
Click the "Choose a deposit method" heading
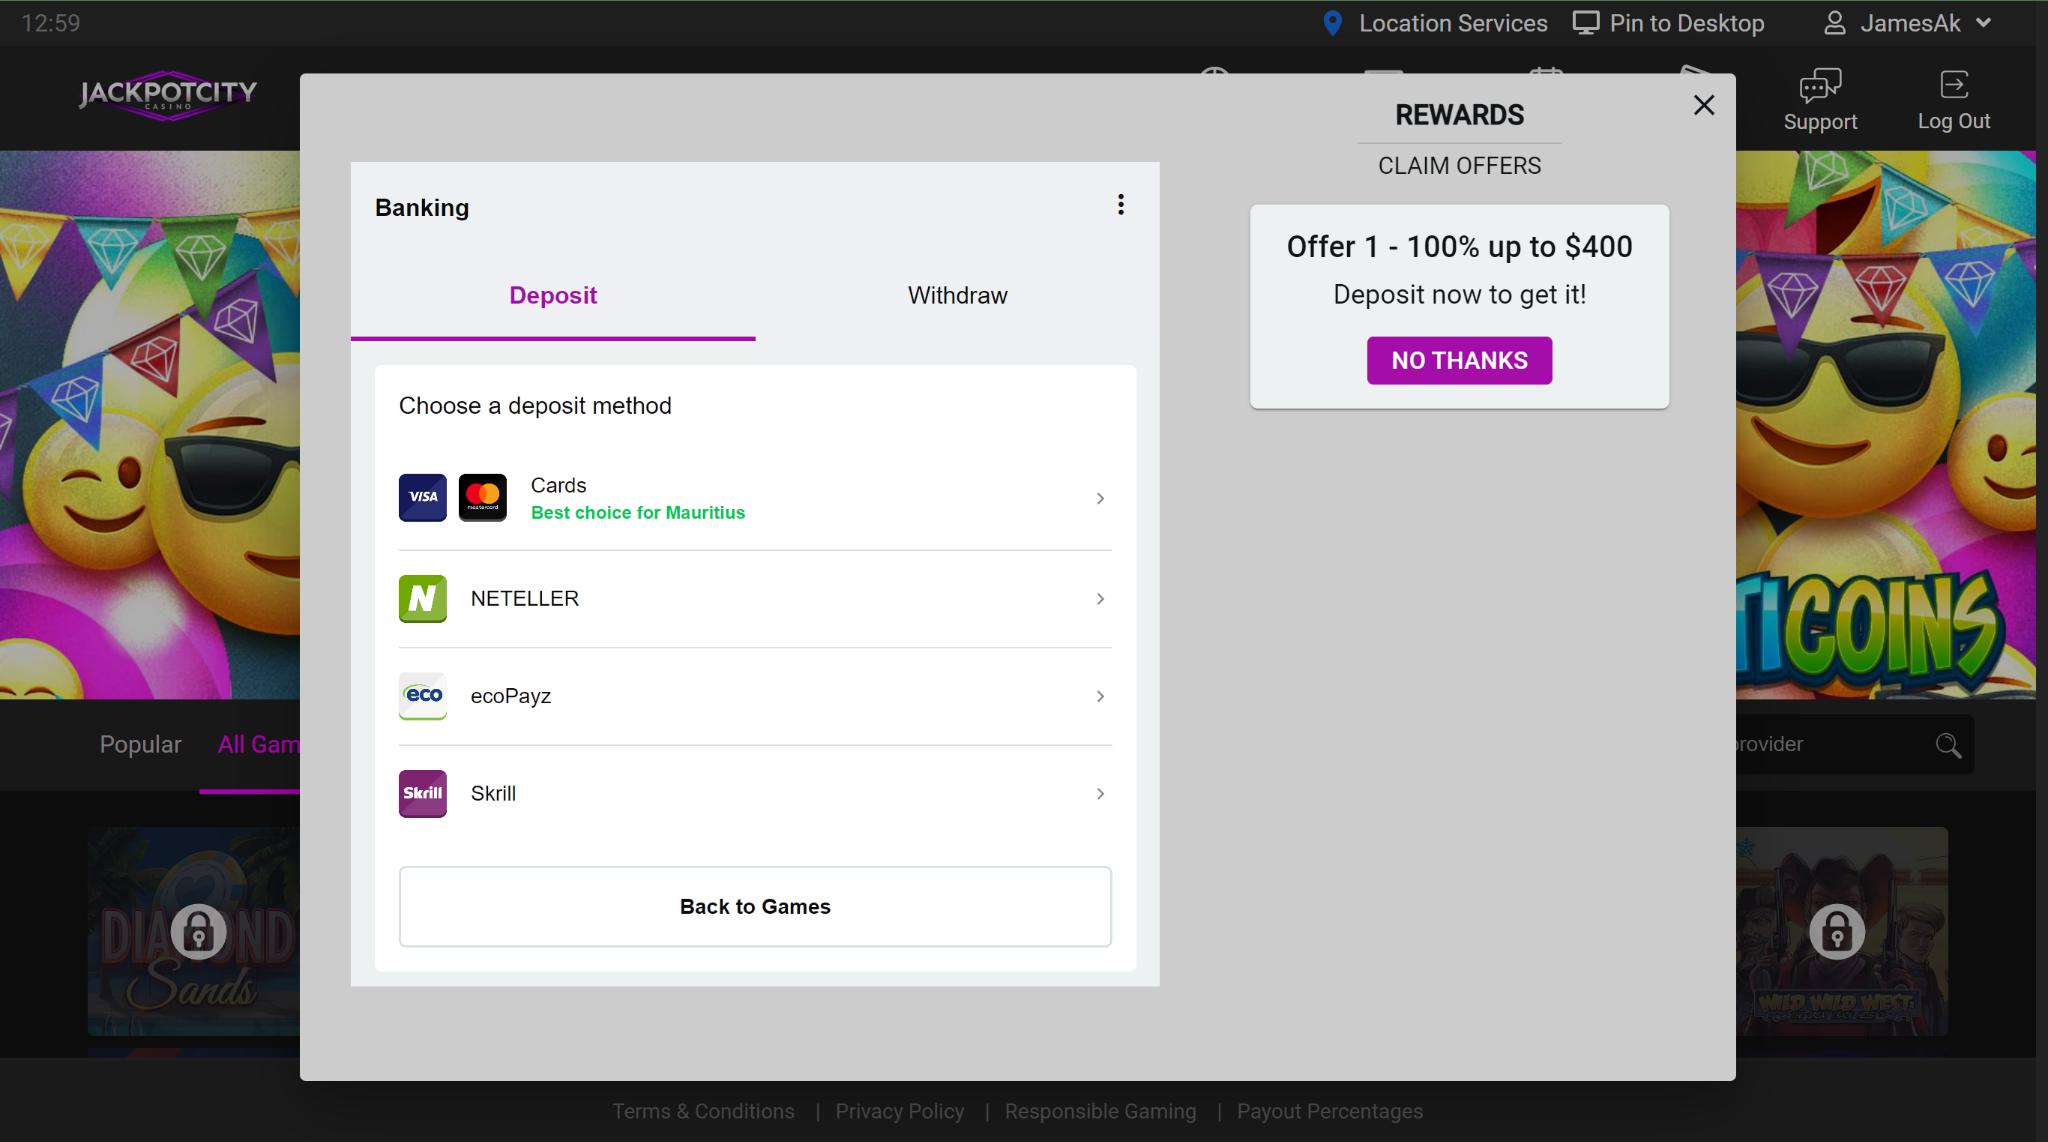click(535, 406)
